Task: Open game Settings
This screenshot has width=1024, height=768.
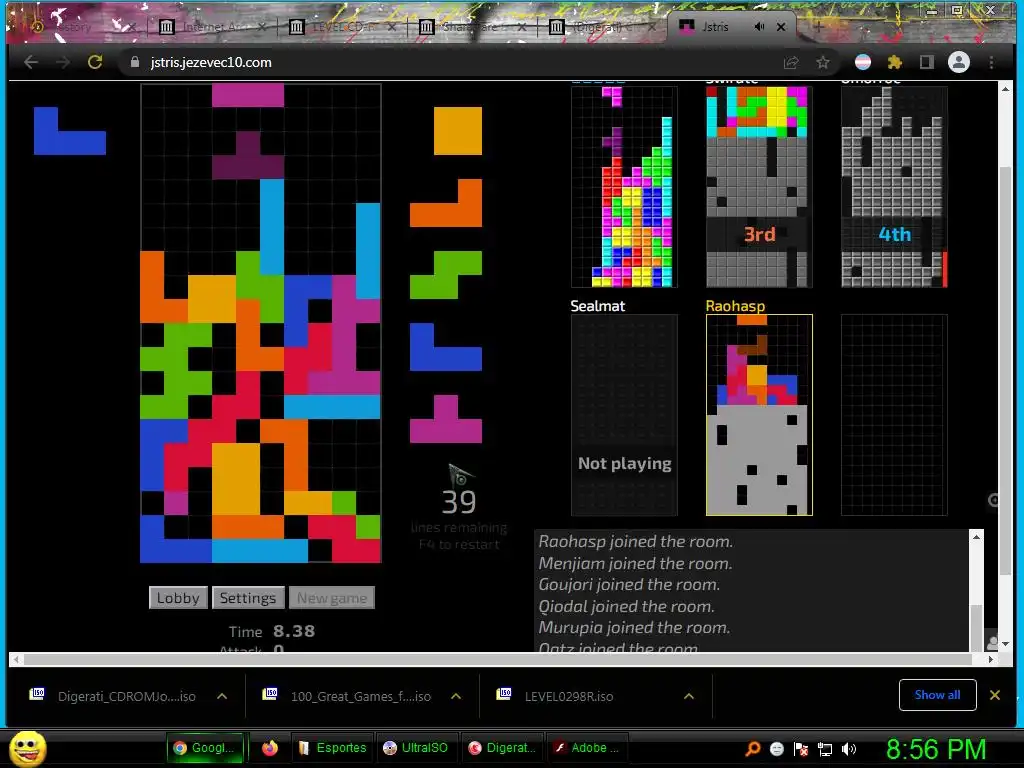Action: click(x=248, y=598)
